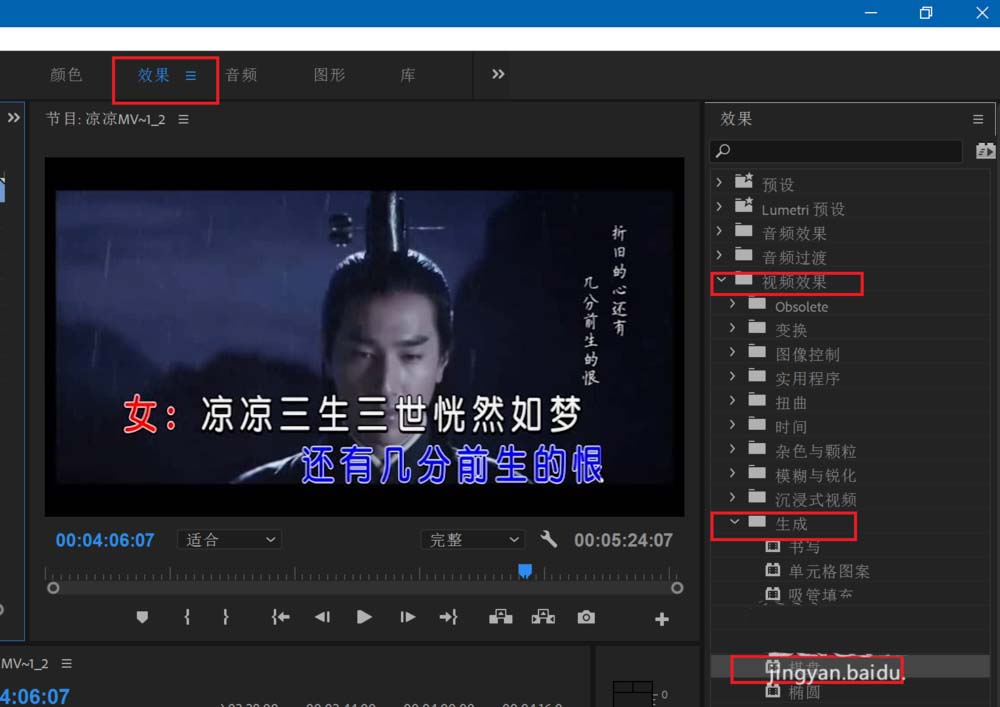The image size is (1000, 707).
Task: Play the program monitor video
Action: (x=364, y=617)
